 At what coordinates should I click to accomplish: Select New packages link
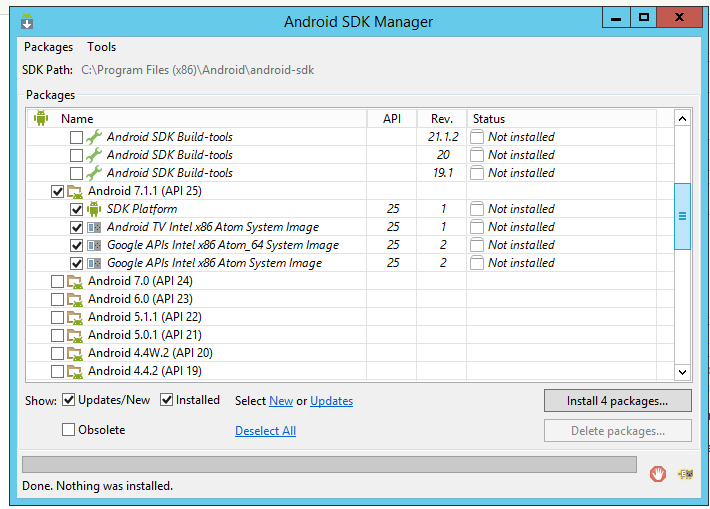click(x=281, y=401)
